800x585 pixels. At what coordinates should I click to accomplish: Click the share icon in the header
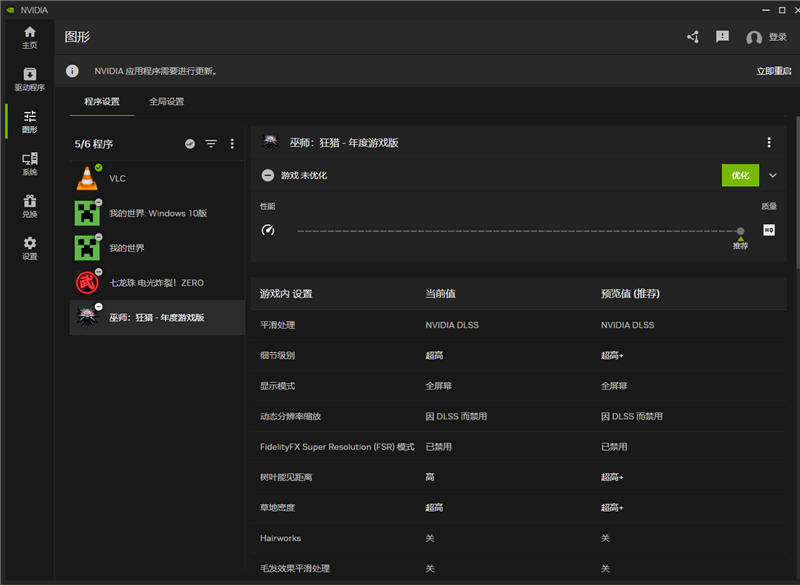pos(692,36)
